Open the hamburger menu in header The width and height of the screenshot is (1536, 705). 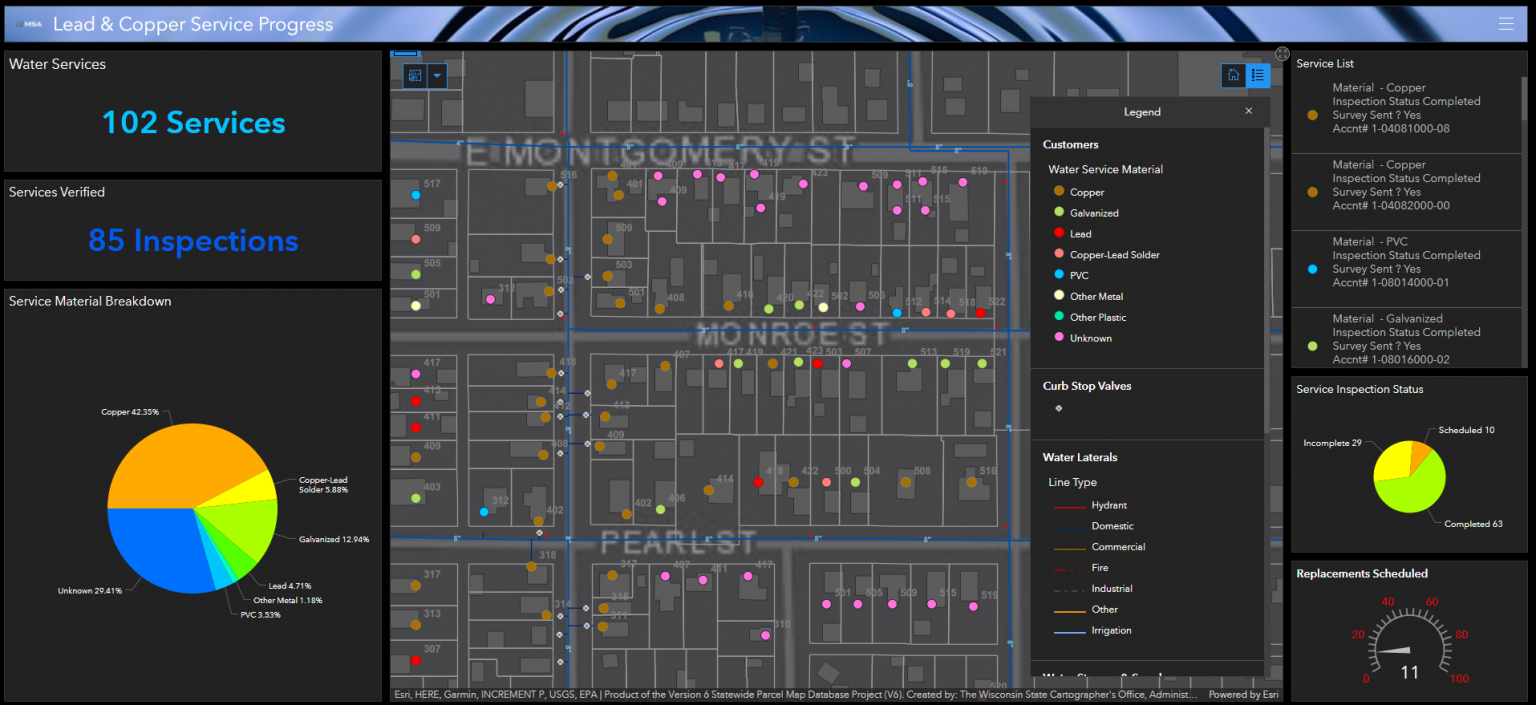[x=1506, y=24]
